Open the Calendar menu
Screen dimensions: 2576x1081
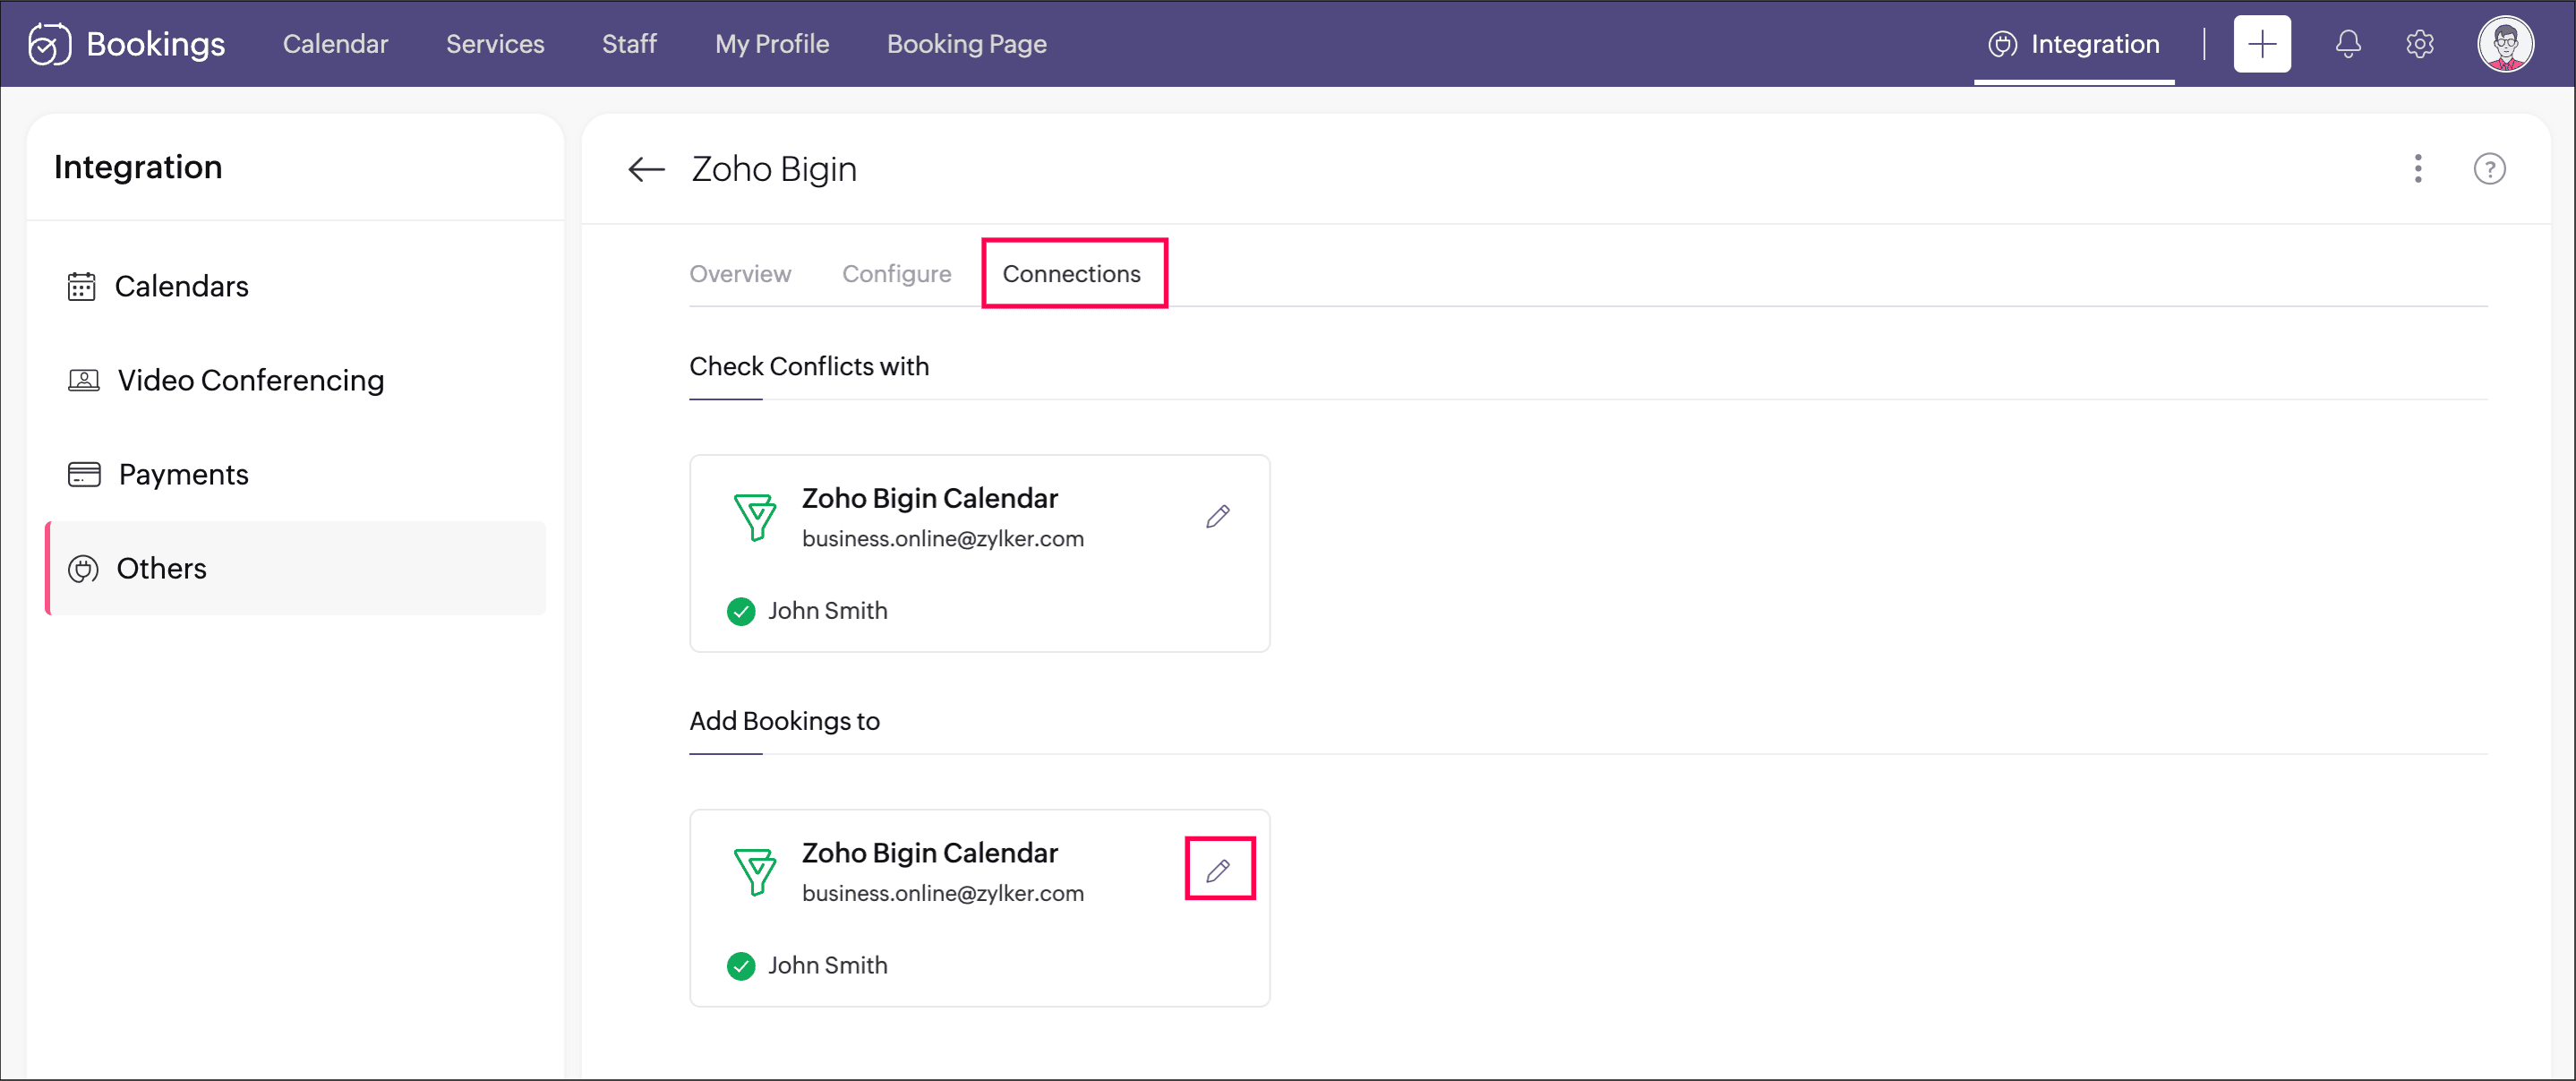(335, 44)
